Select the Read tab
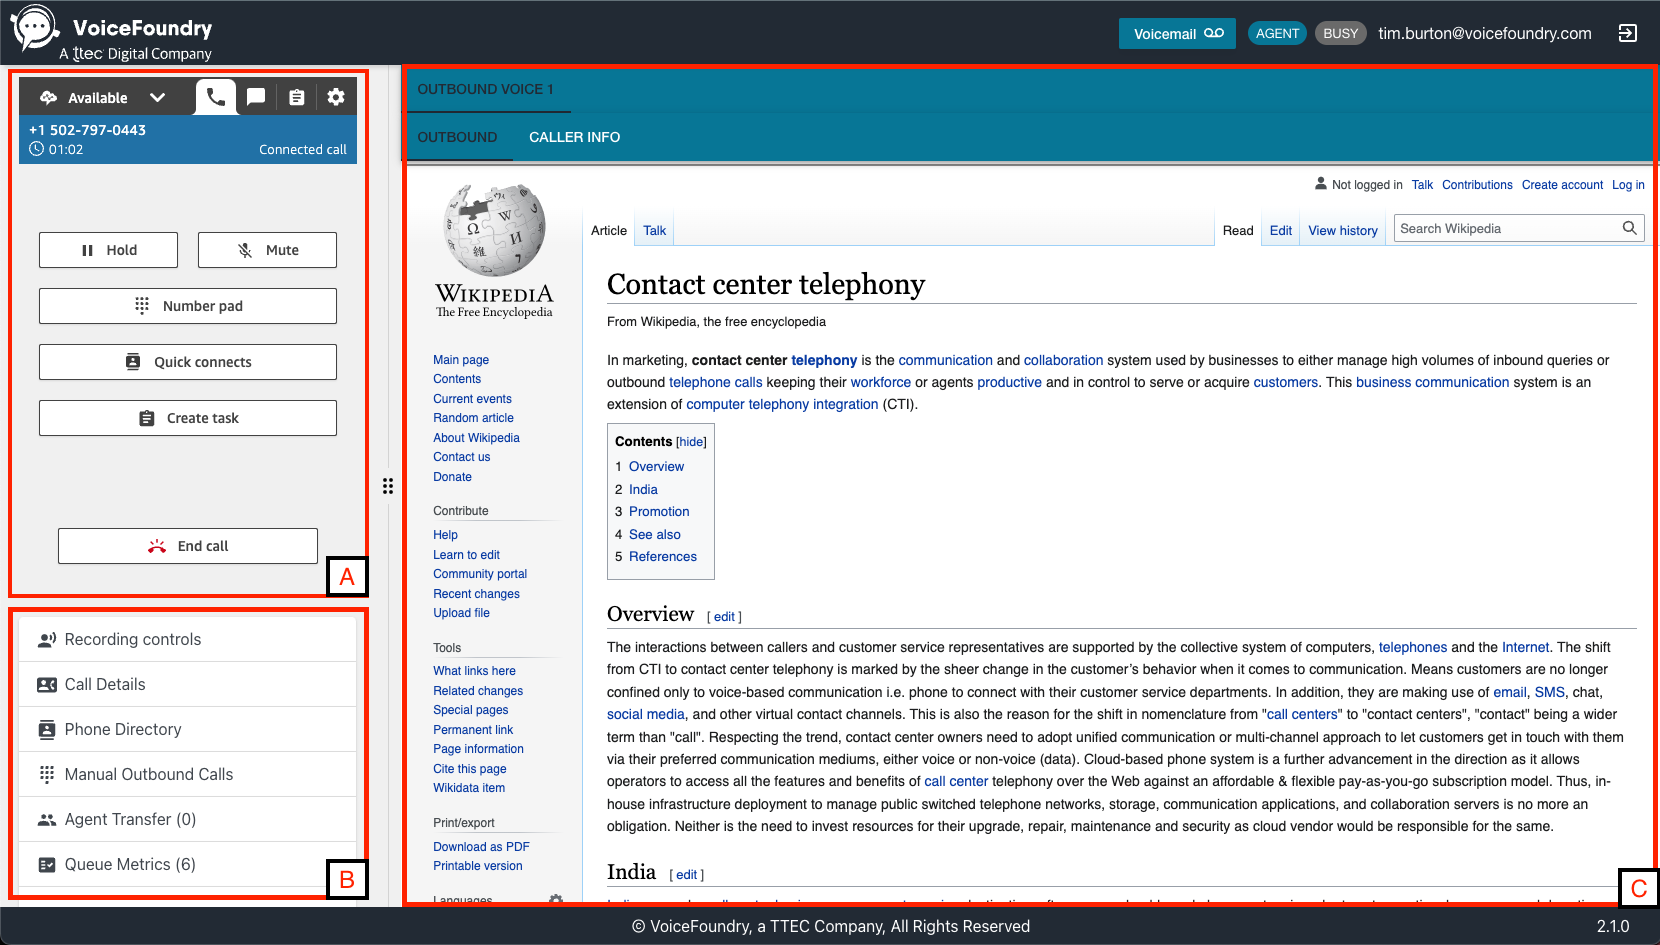 coord(1237,230)
